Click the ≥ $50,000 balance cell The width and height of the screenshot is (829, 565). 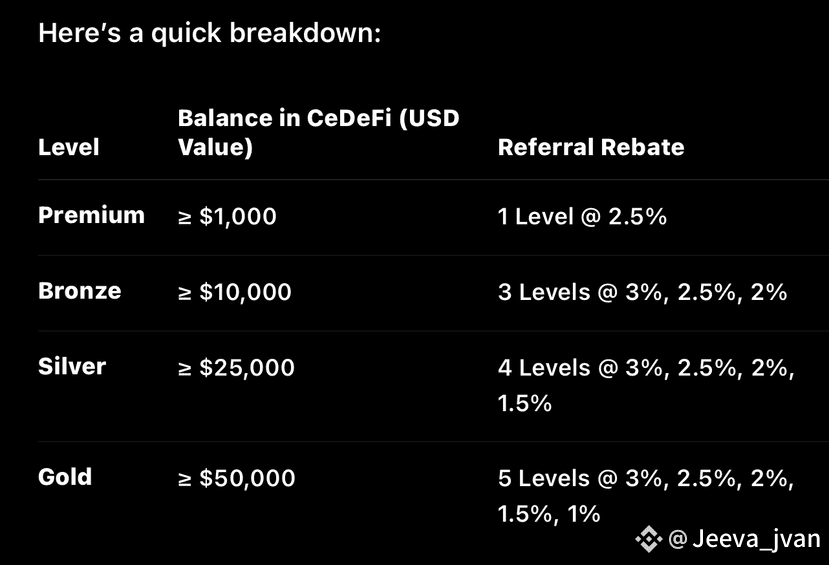tap(236, 478)
